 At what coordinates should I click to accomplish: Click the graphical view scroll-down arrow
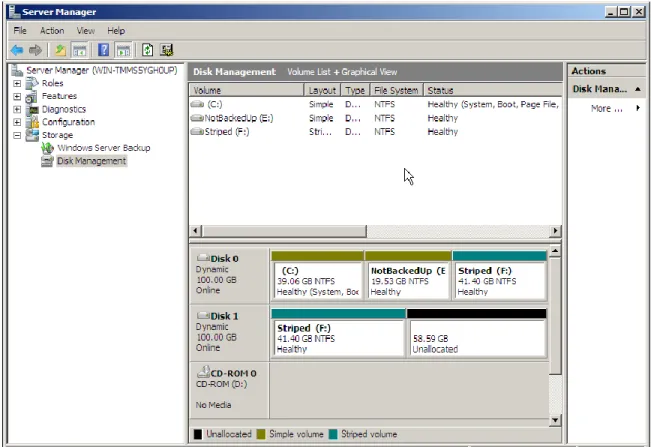coord(555,420)
